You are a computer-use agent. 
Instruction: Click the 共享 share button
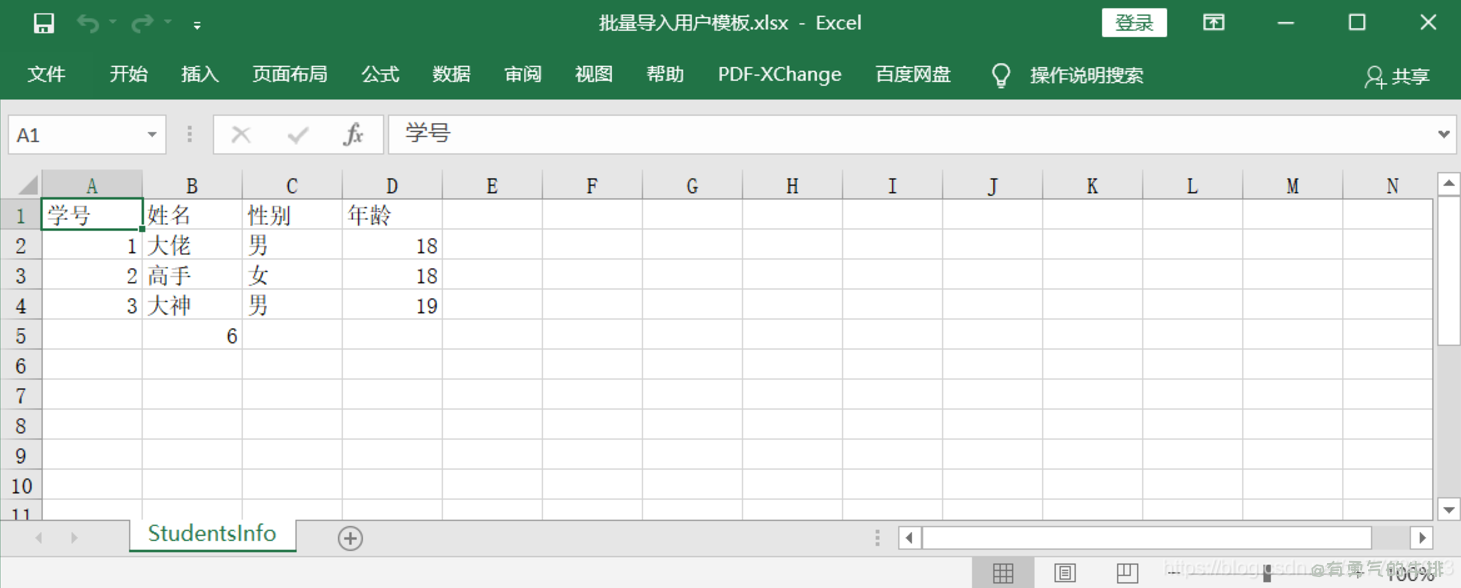pos(1397,76)
